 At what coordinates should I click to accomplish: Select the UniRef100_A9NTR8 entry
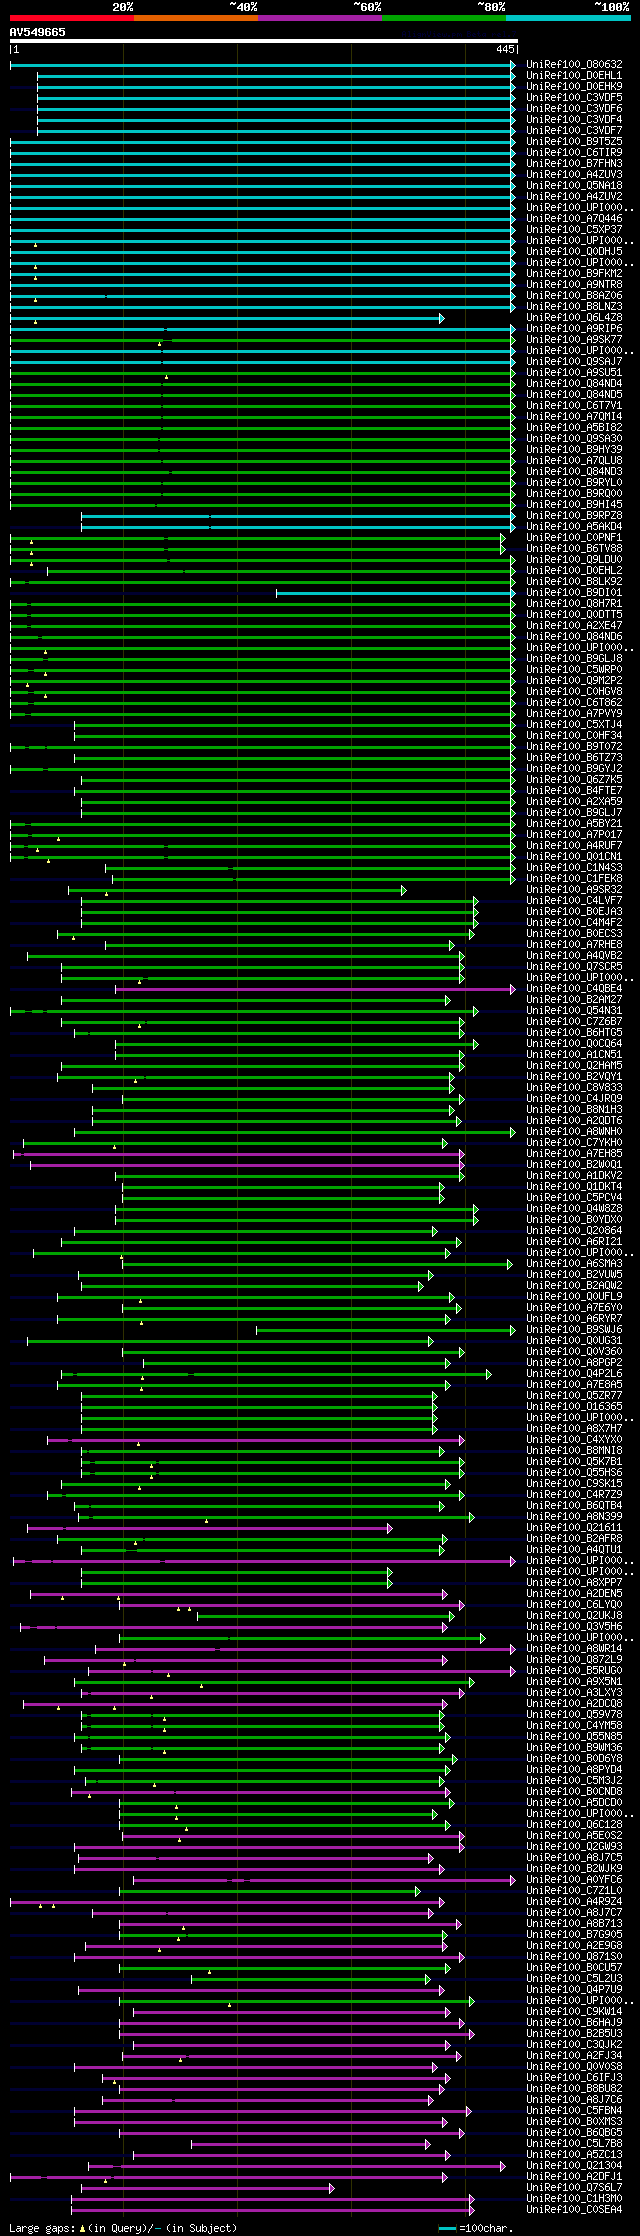(x=574, y=284)
